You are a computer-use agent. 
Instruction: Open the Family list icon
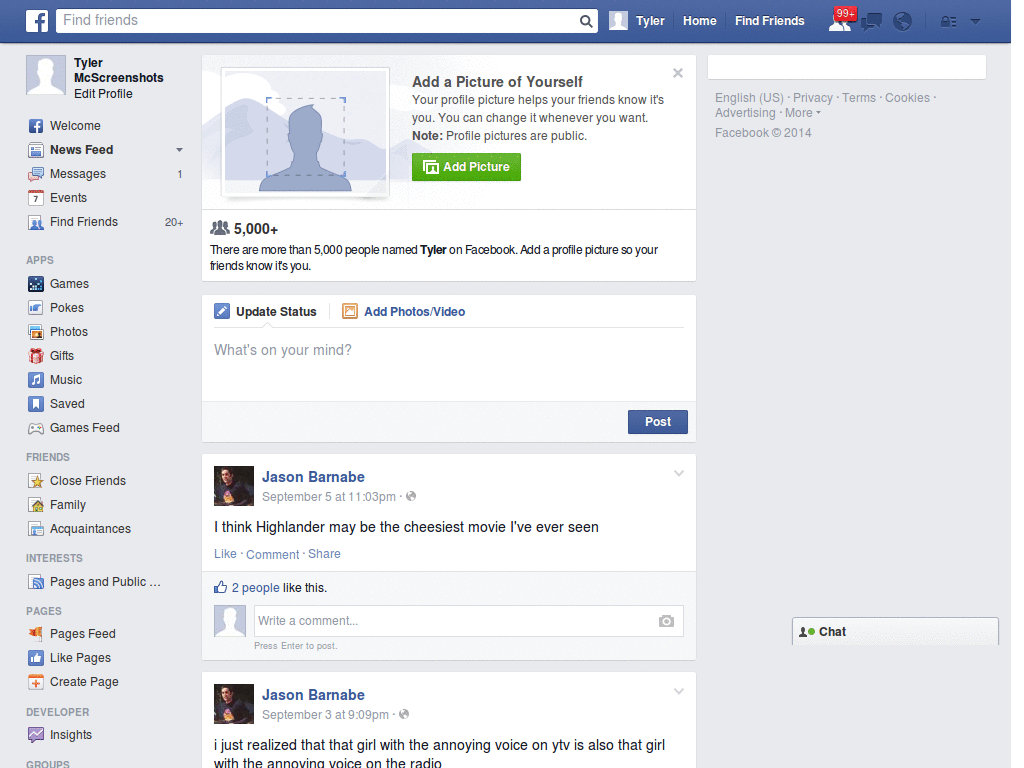pyautogui.click(x=36, y=505)
